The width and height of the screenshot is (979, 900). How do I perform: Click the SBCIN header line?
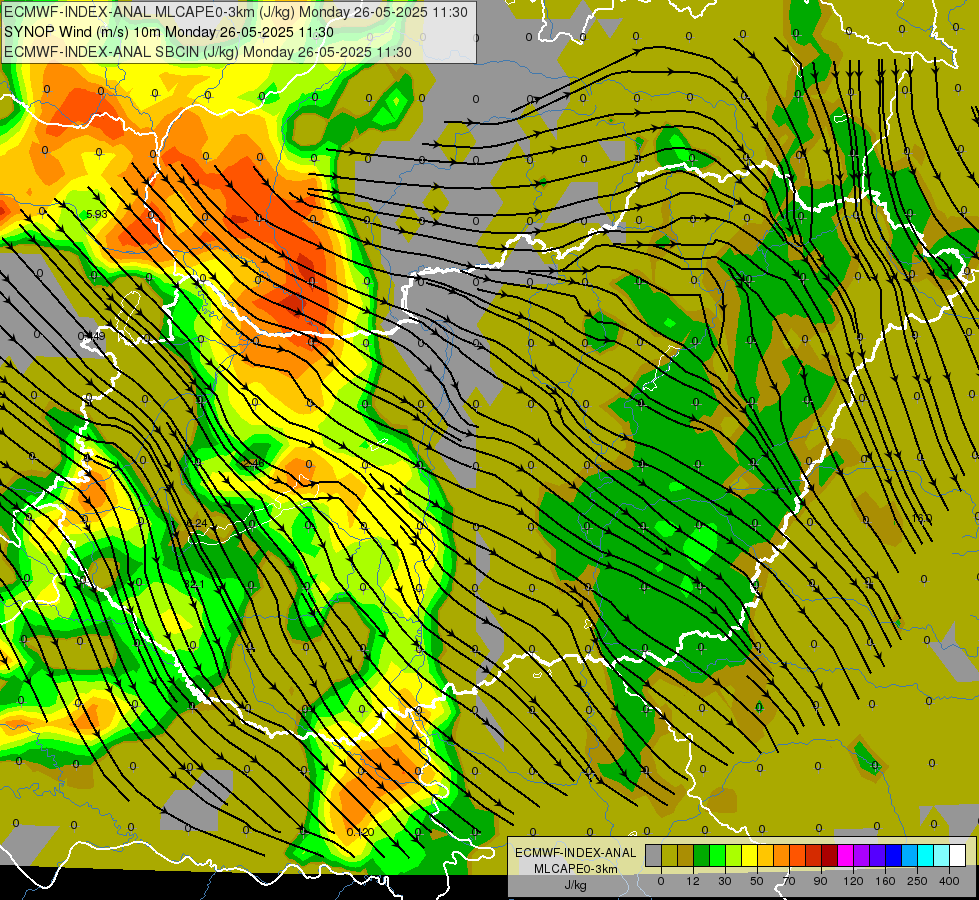[208, 52]
